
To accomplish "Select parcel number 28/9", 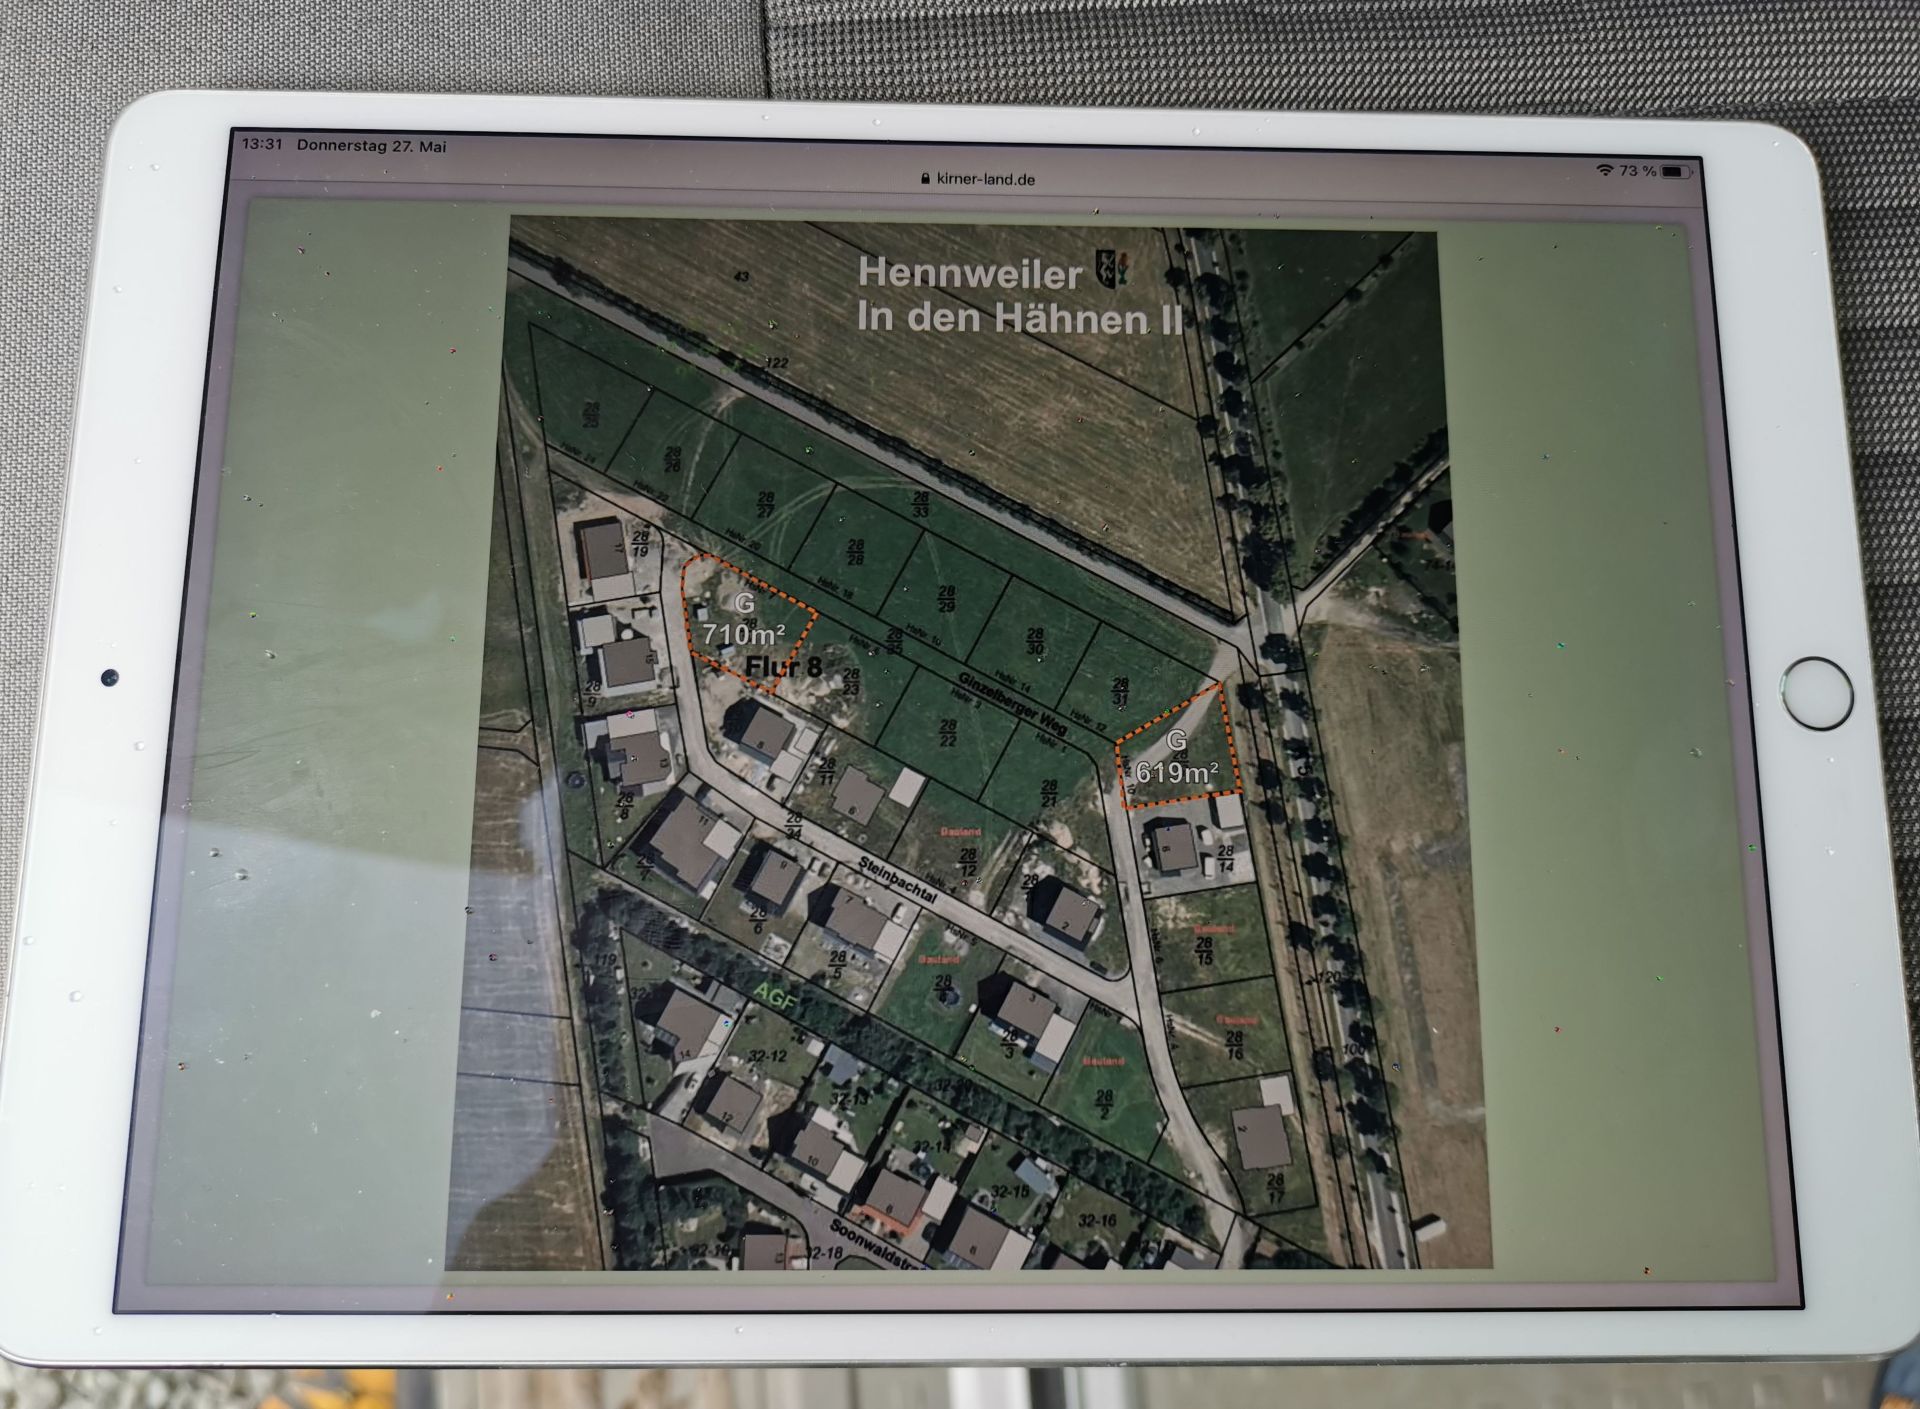I will coord(592,694).
